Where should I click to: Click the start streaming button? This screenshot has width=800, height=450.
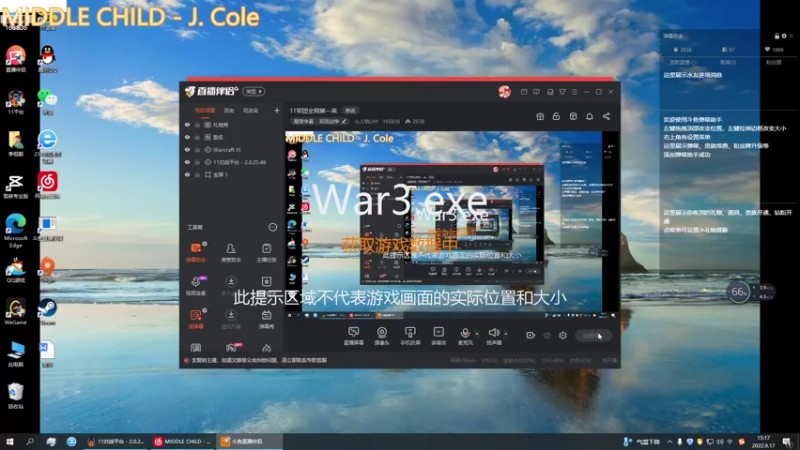(593, 336)
